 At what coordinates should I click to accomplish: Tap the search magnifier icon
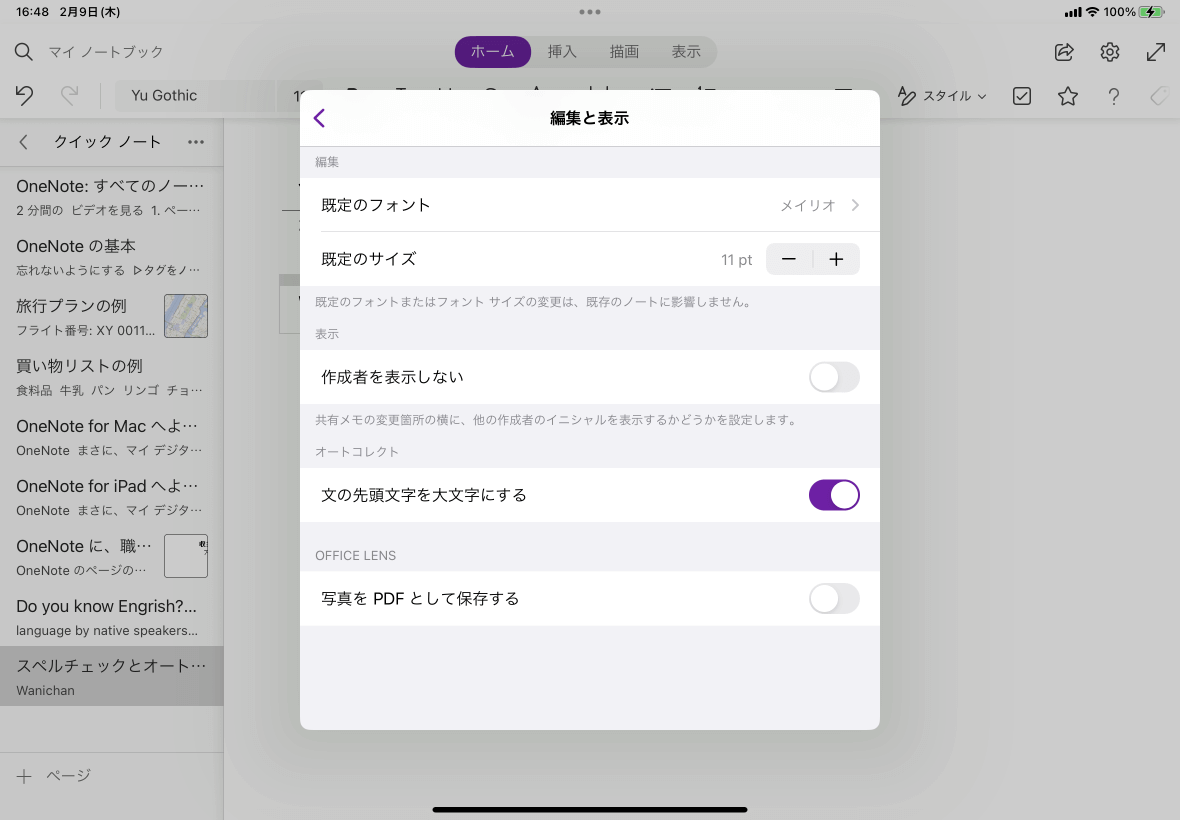tap(23, 52)
